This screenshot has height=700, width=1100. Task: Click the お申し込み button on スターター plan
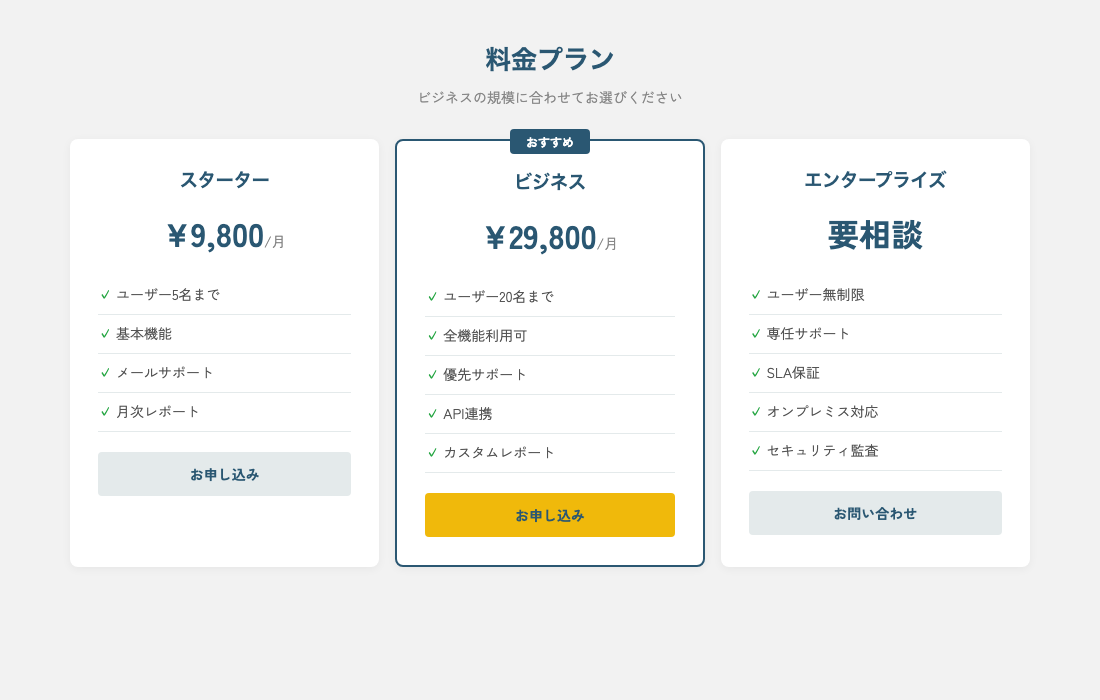tap(224, 473)
